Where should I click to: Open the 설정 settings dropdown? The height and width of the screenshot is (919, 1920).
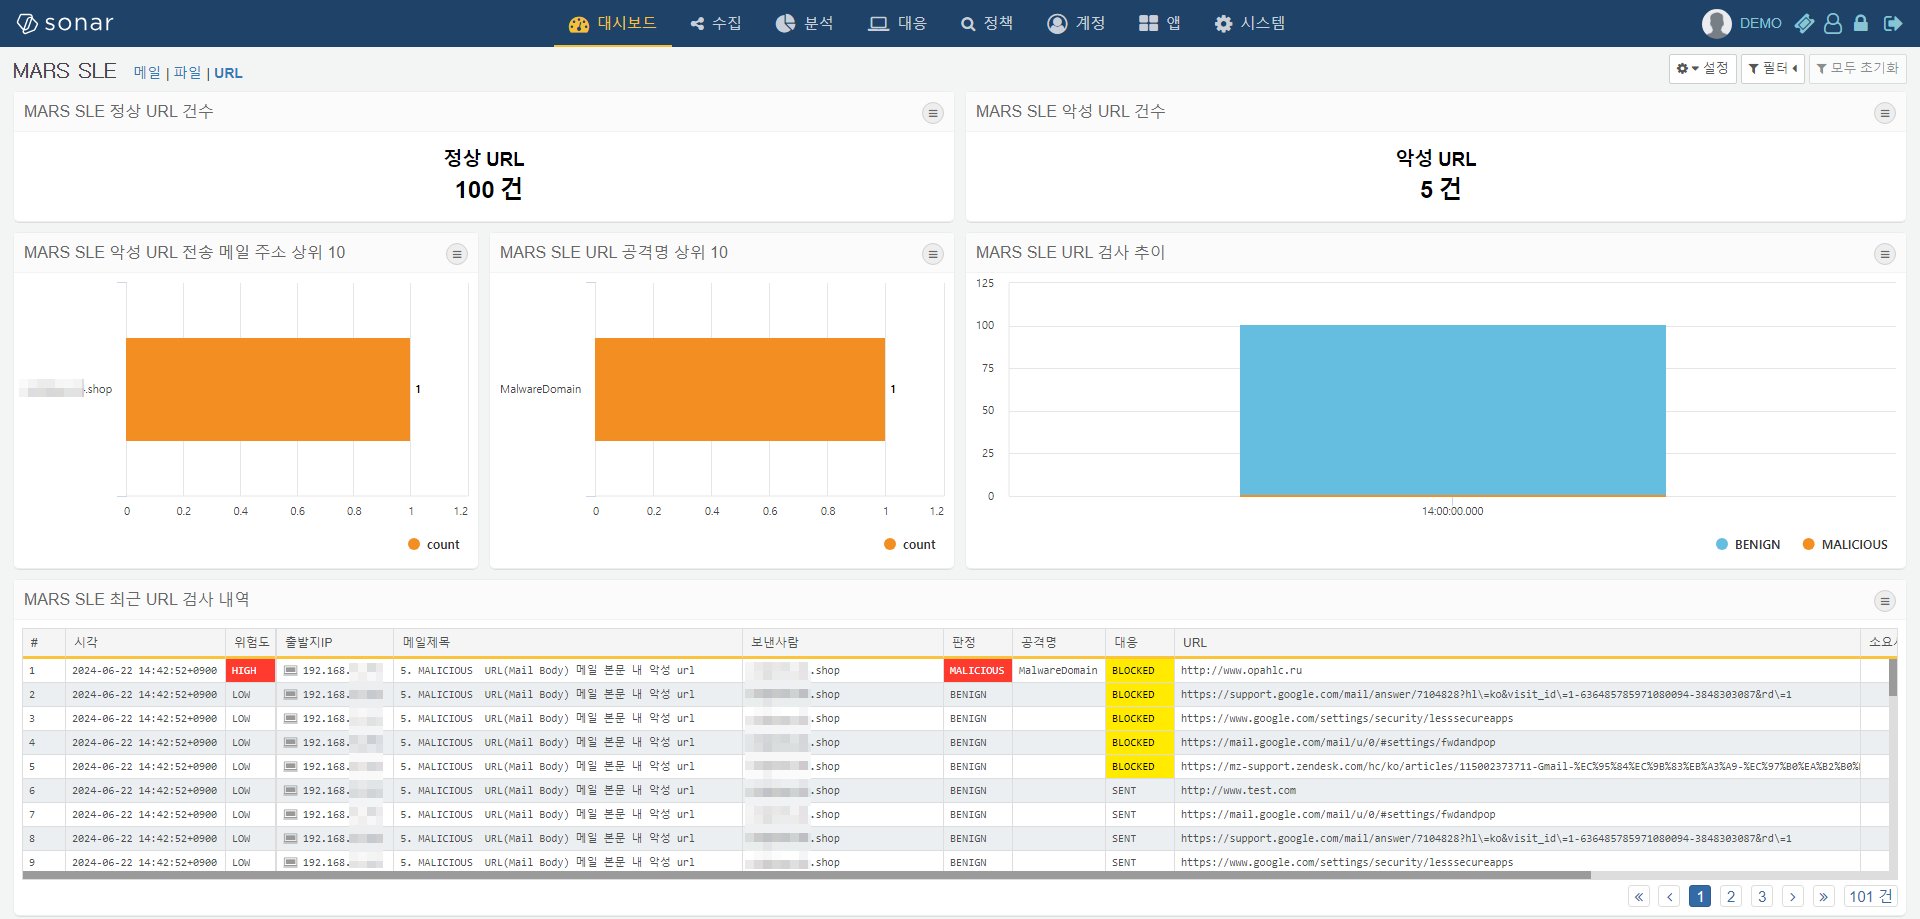click(1702, 68)
